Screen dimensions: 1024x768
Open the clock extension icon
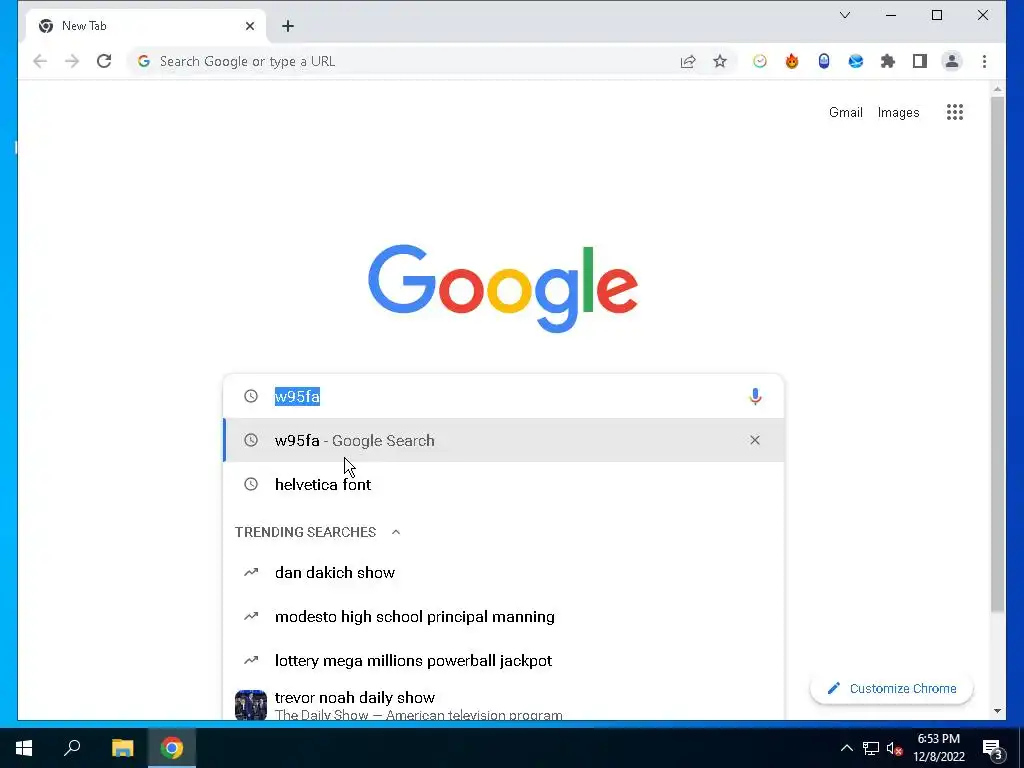(x=760, y=61)
